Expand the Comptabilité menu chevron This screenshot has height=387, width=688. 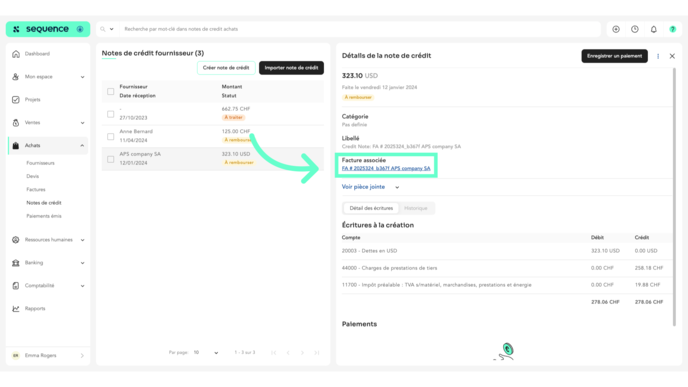tap(82, 286)
